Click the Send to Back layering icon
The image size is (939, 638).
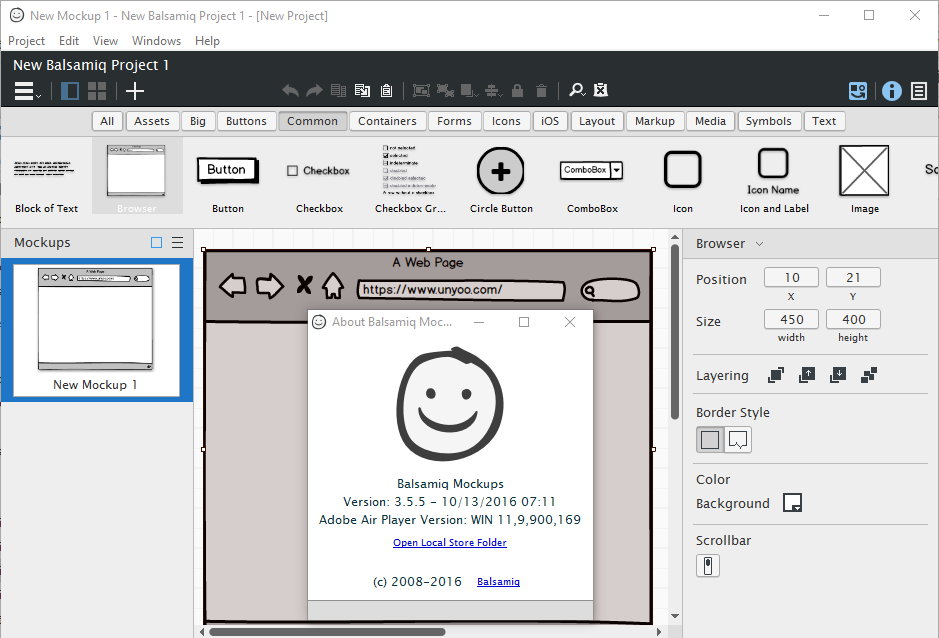click(x=868, y=375)
